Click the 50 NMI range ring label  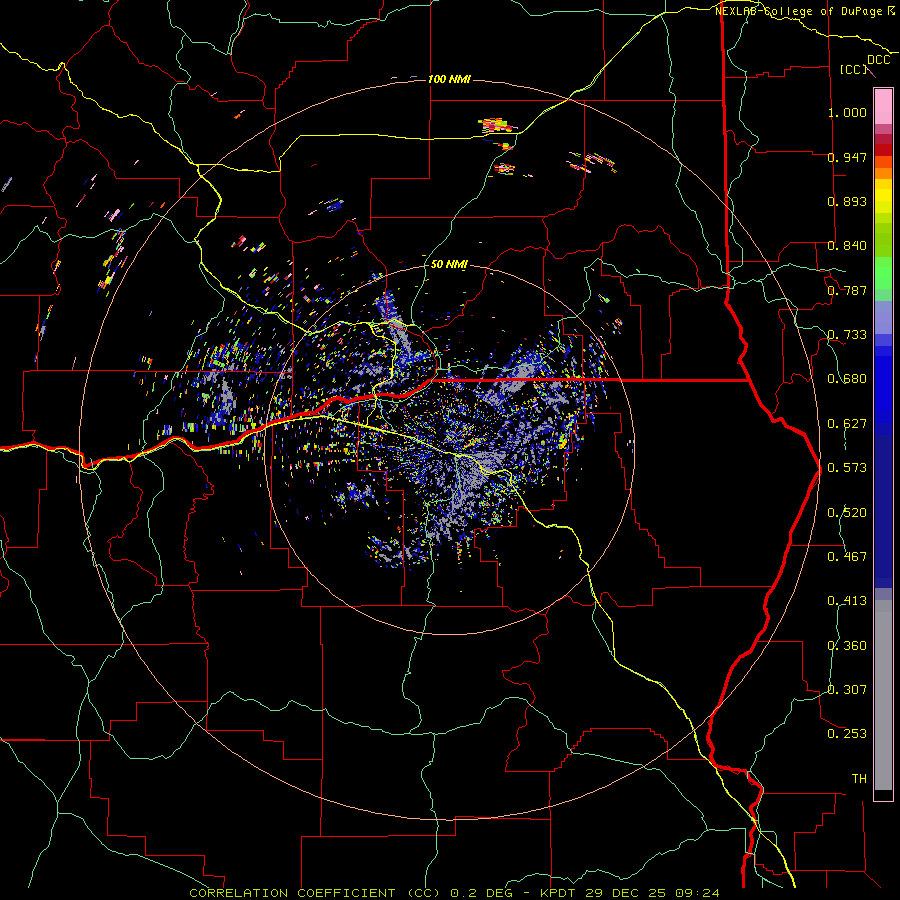449,264
